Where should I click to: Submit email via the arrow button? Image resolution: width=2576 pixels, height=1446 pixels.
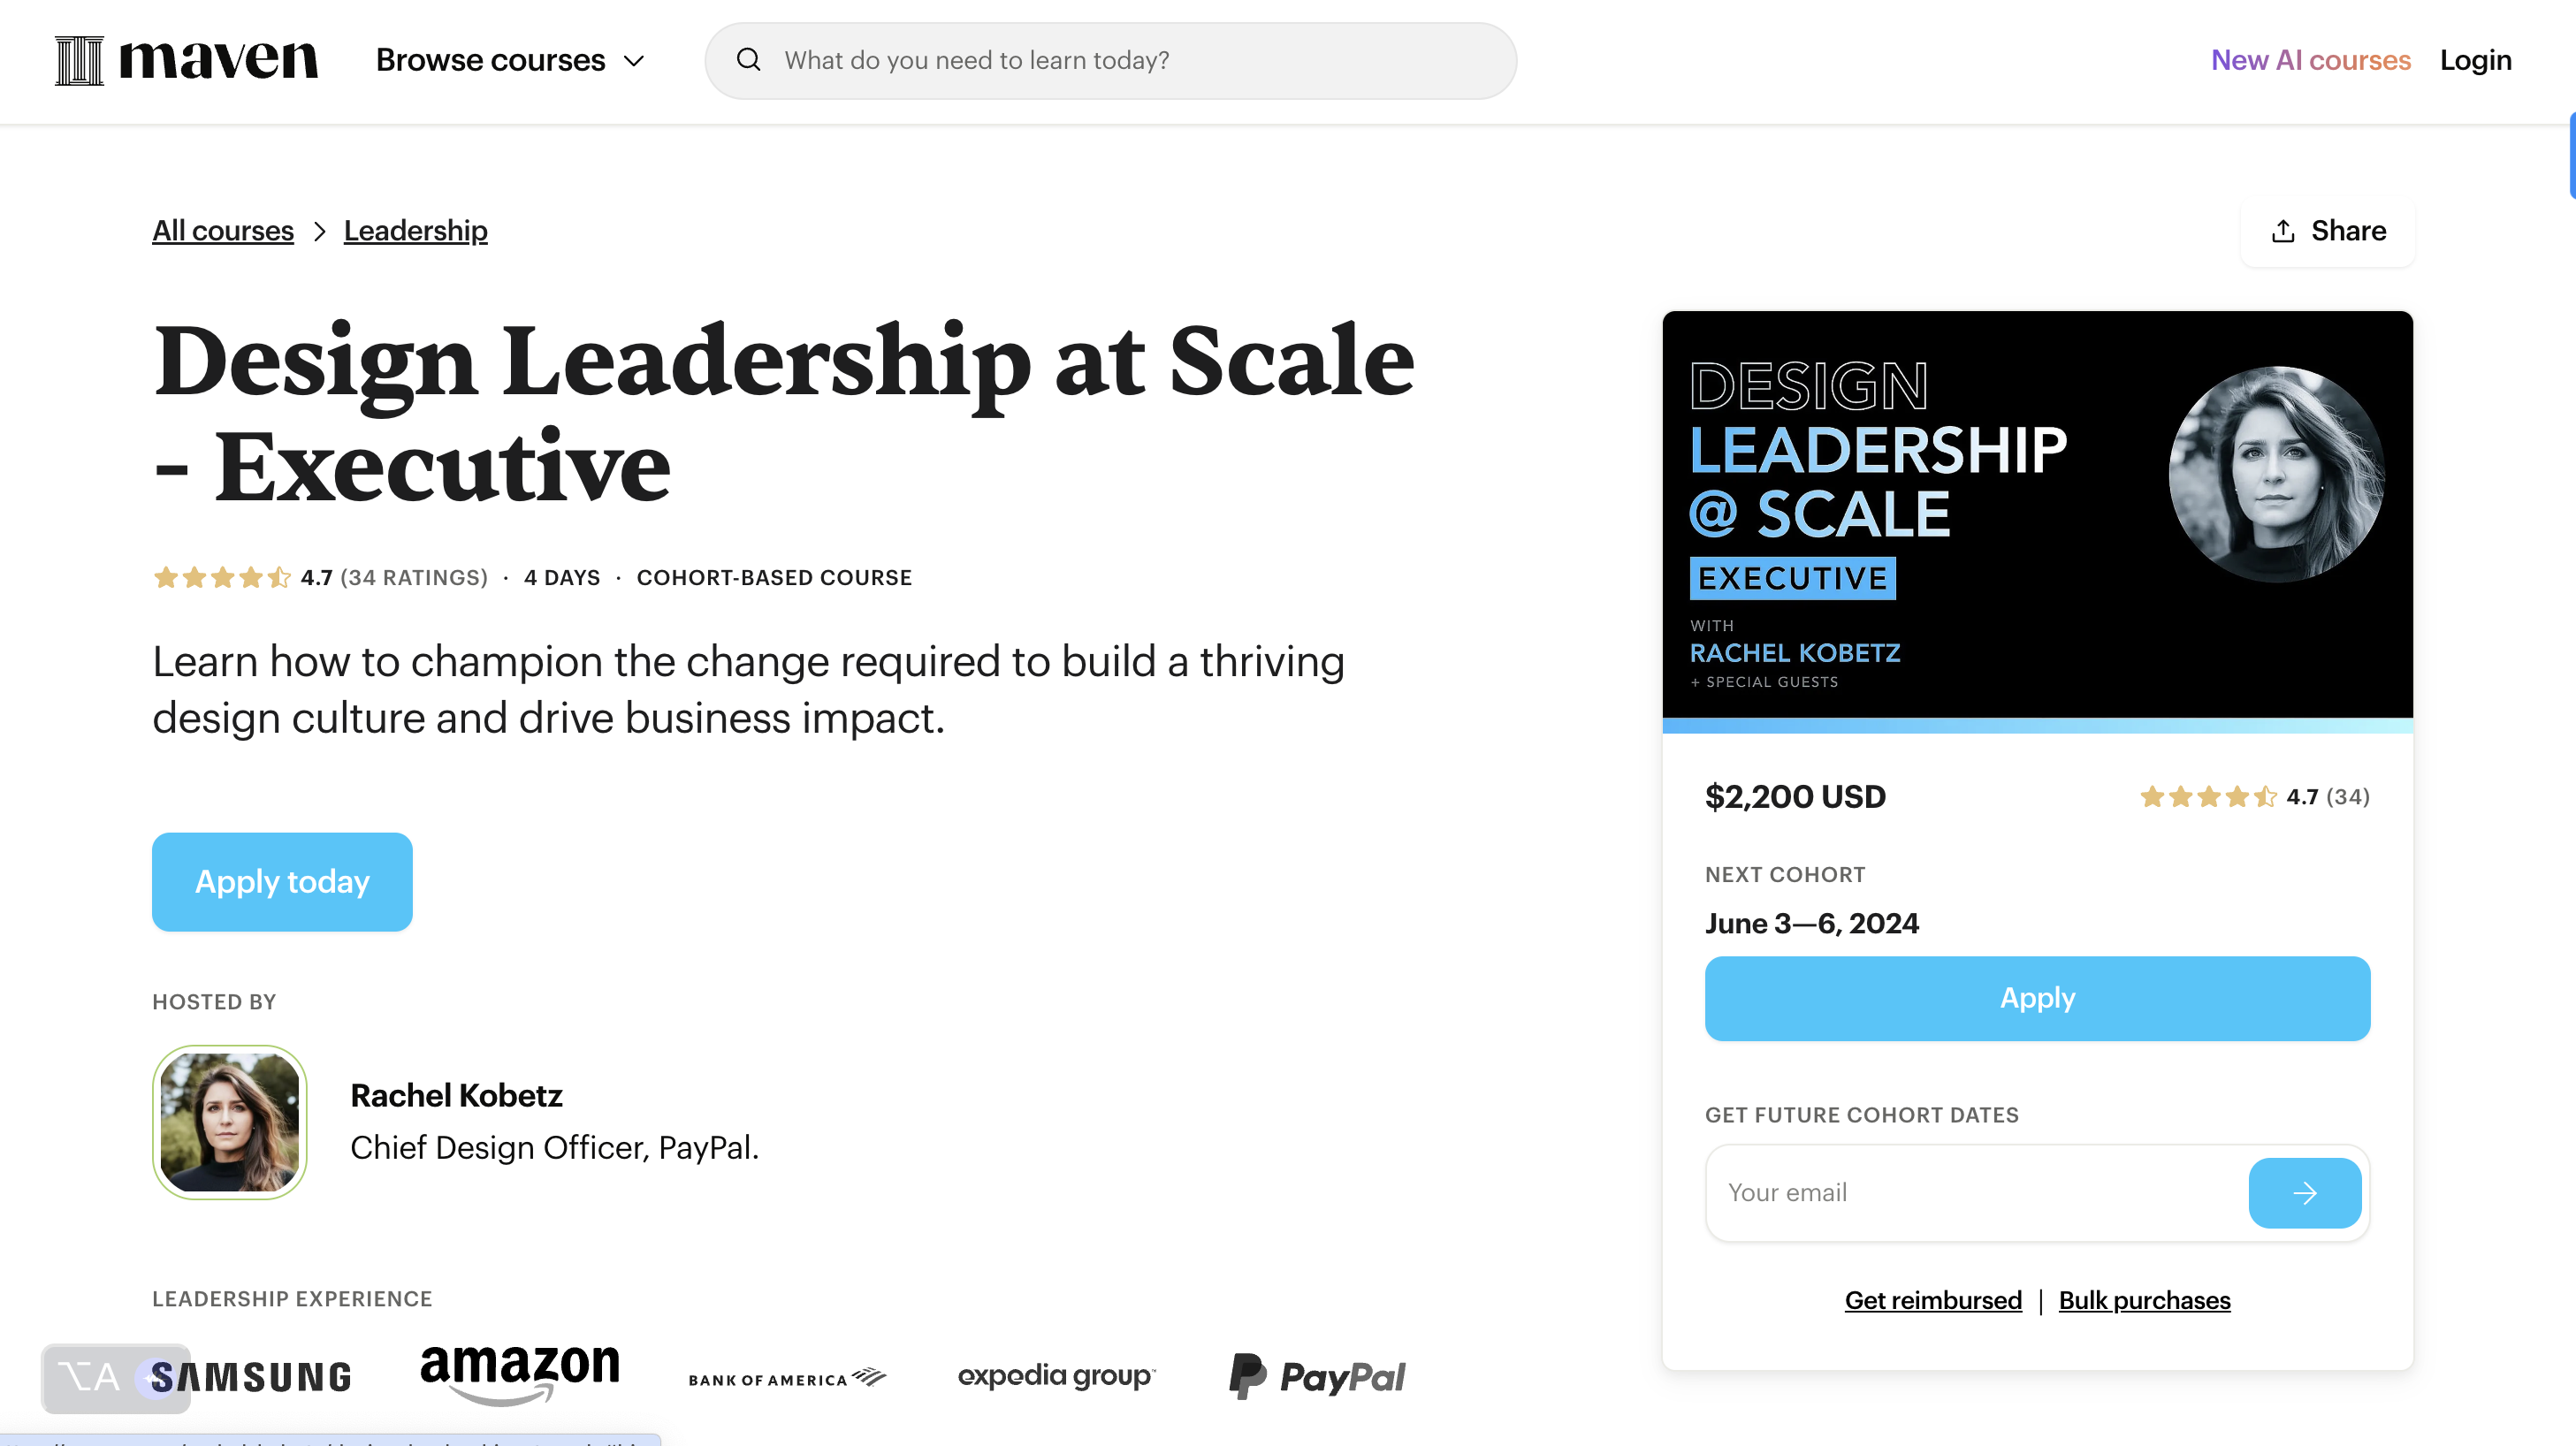coord(2305,1192)
